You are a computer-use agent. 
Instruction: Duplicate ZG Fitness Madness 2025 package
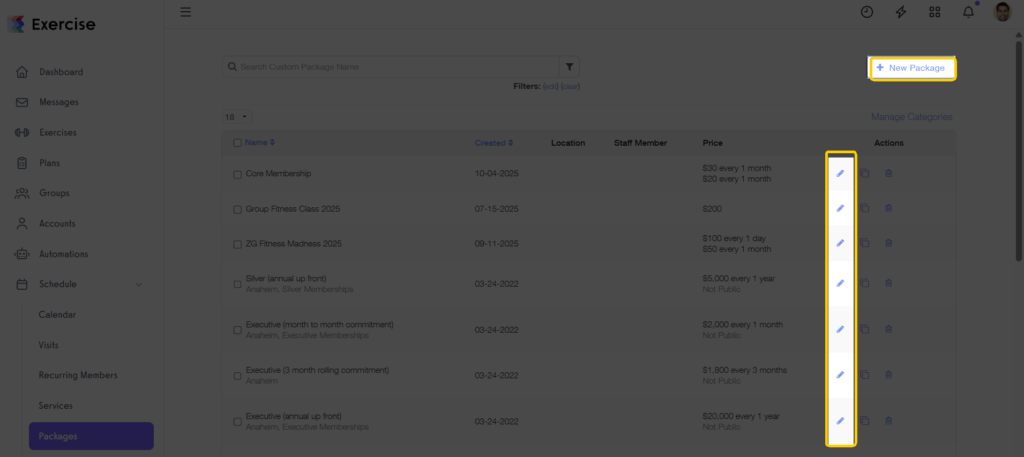[x=864, y=243]
